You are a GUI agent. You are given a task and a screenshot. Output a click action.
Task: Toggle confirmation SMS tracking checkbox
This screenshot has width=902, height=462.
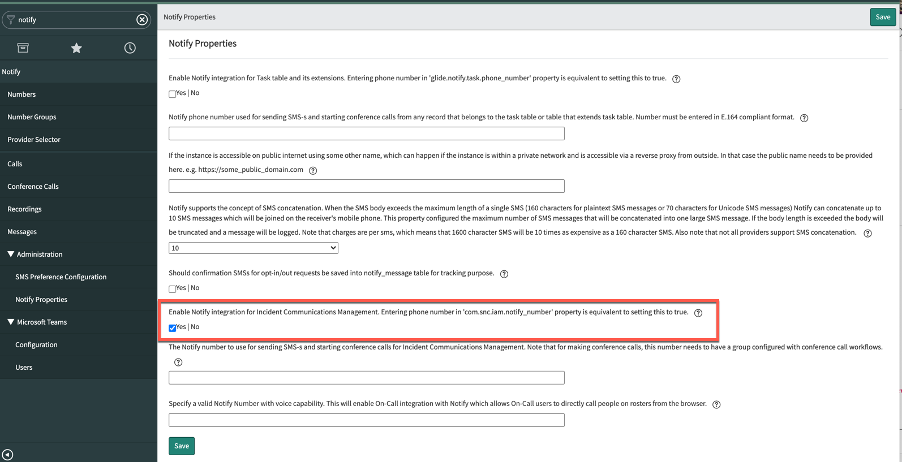pyautogui.click(x=173, y=289)
